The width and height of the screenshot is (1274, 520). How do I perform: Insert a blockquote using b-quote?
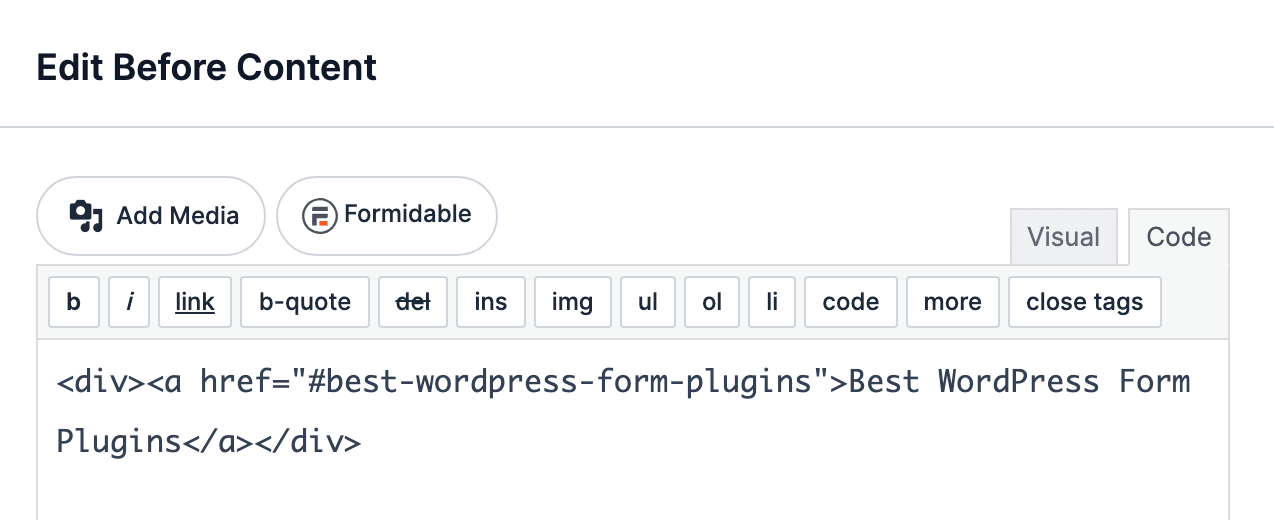pyautogui.click(x=305, y=302)
